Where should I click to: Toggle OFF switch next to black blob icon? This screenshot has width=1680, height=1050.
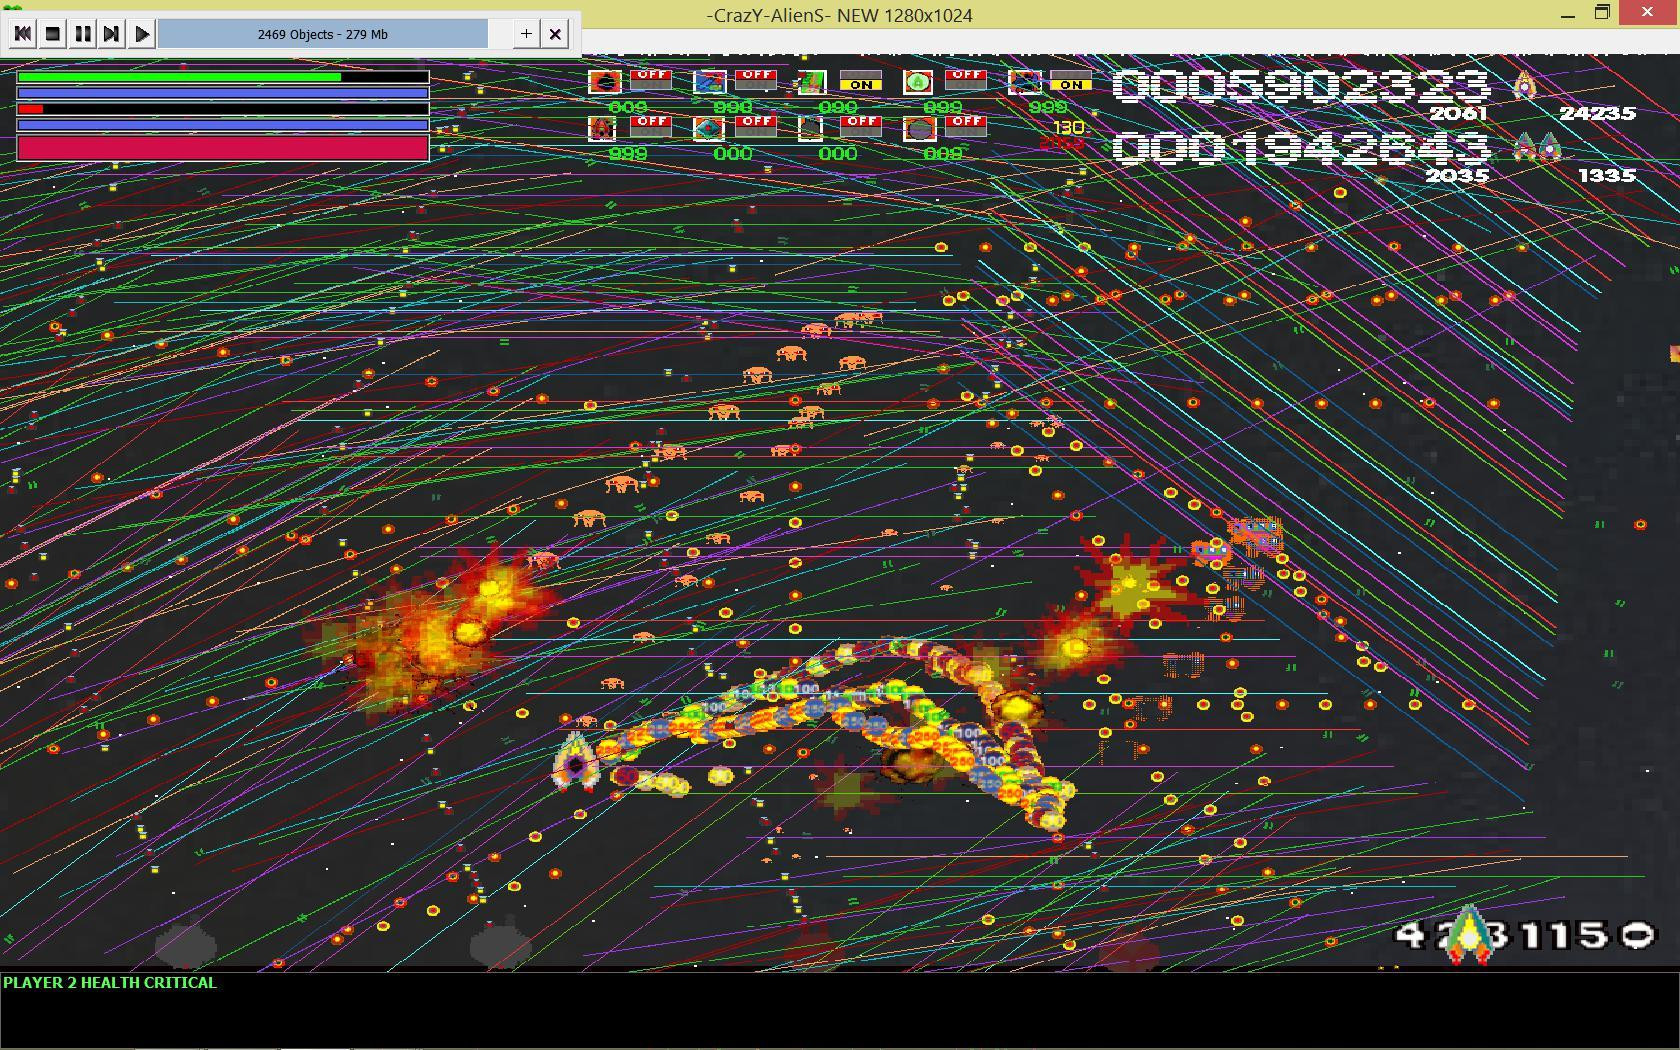[x=650, y=80]
